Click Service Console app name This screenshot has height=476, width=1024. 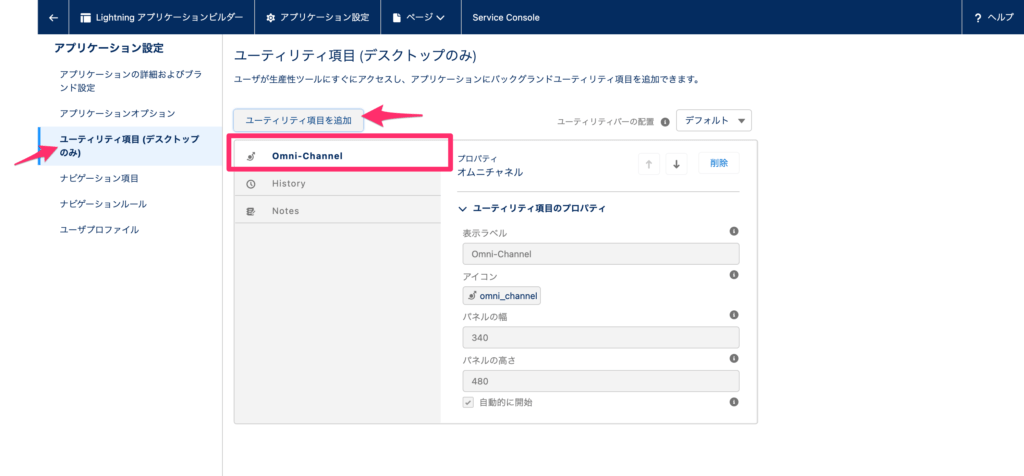click(505, 18)
